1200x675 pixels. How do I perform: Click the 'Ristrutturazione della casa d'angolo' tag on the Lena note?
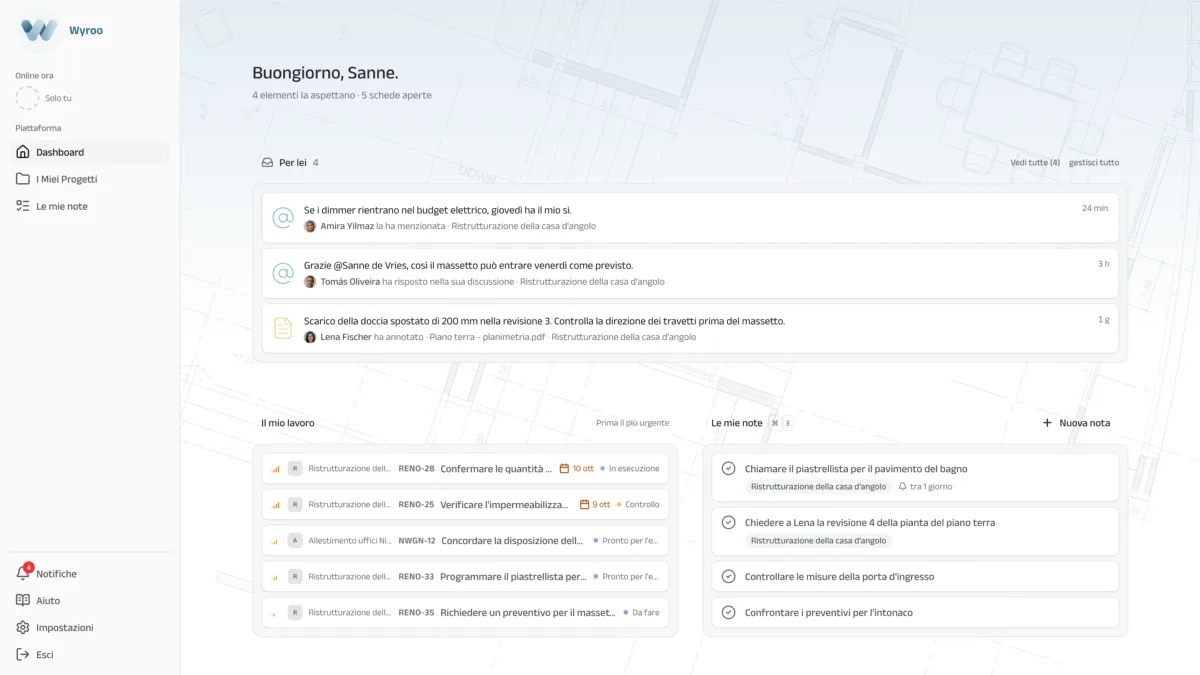[x=818, y=540]
